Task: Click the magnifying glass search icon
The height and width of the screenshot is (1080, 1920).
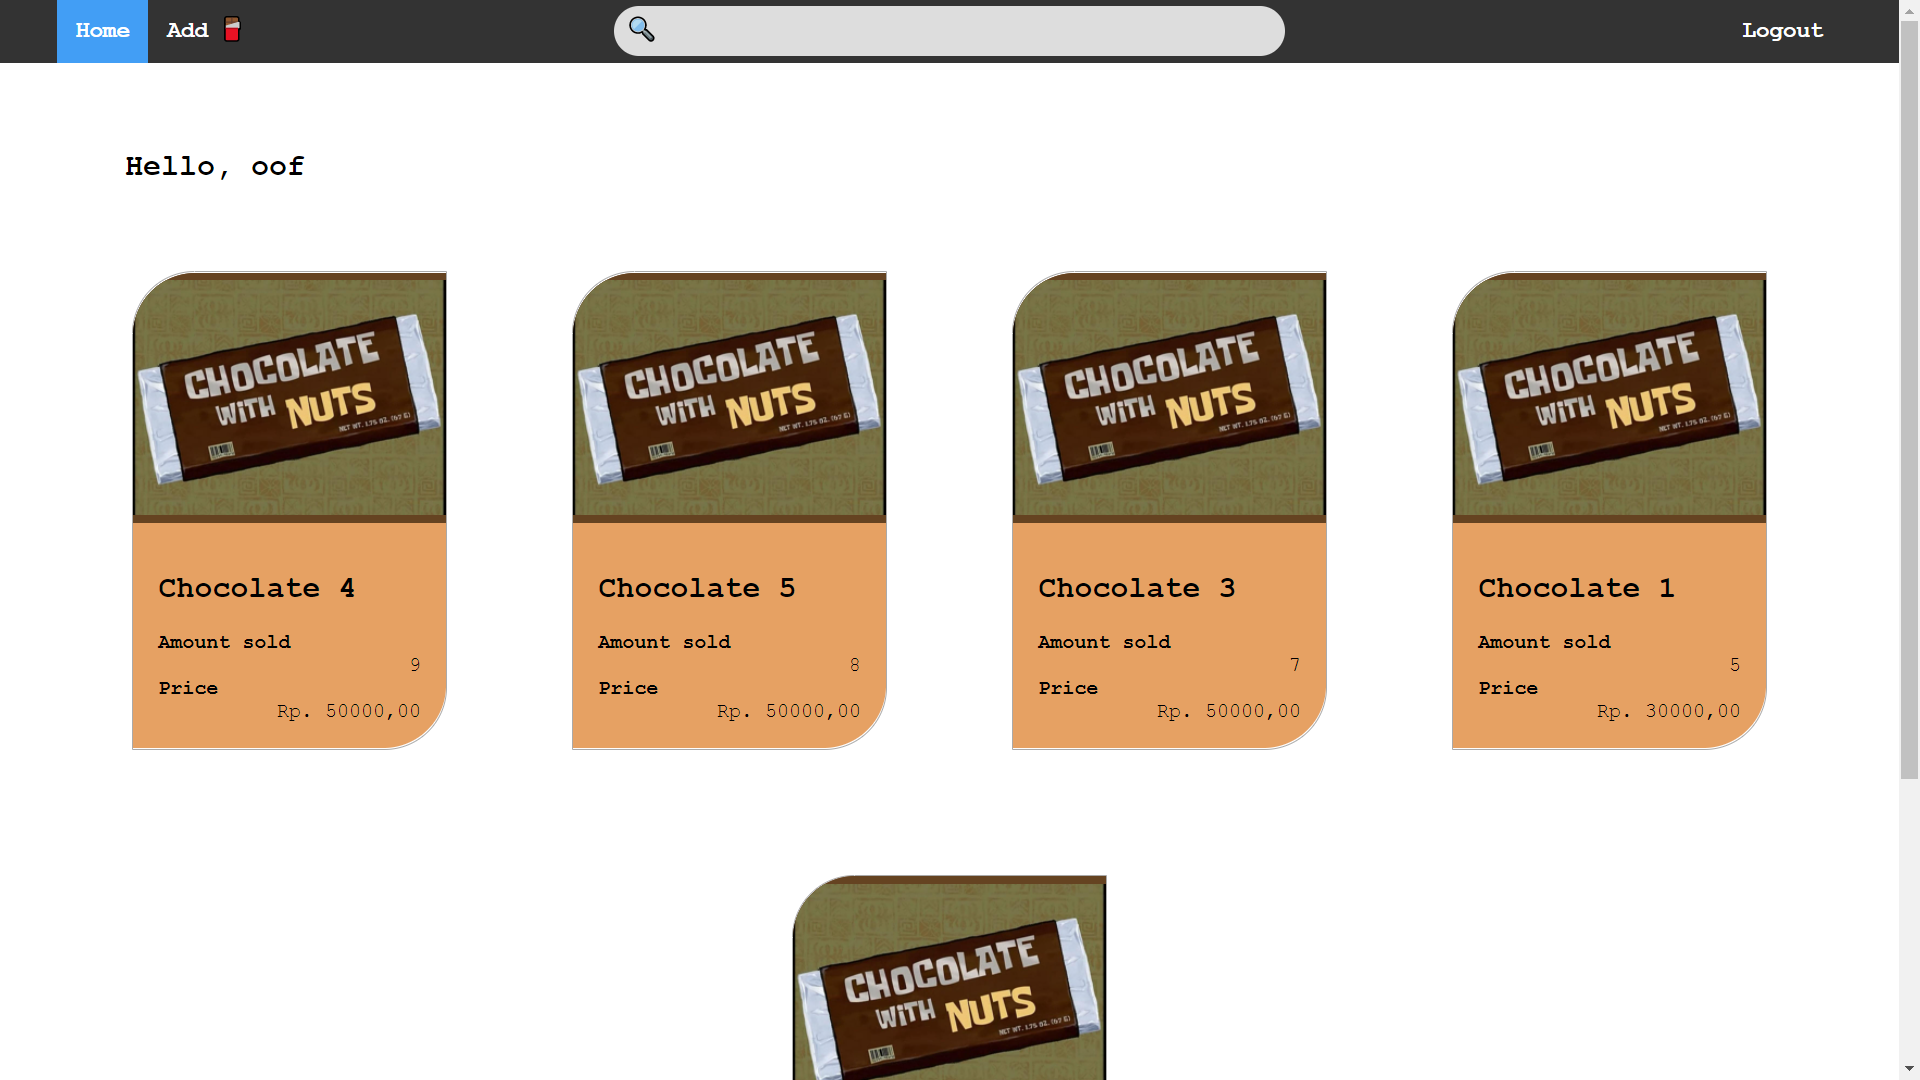Action: 641,30
